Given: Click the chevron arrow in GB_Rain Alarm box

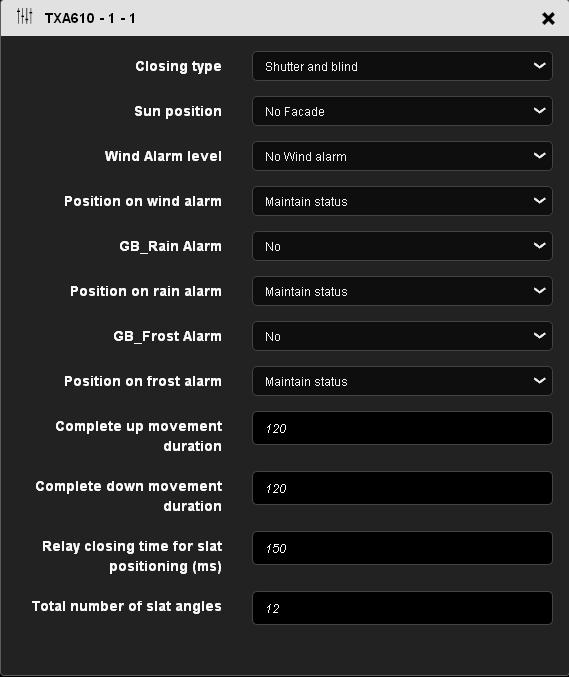Looking at the screenshot, I should pos(540,246).
